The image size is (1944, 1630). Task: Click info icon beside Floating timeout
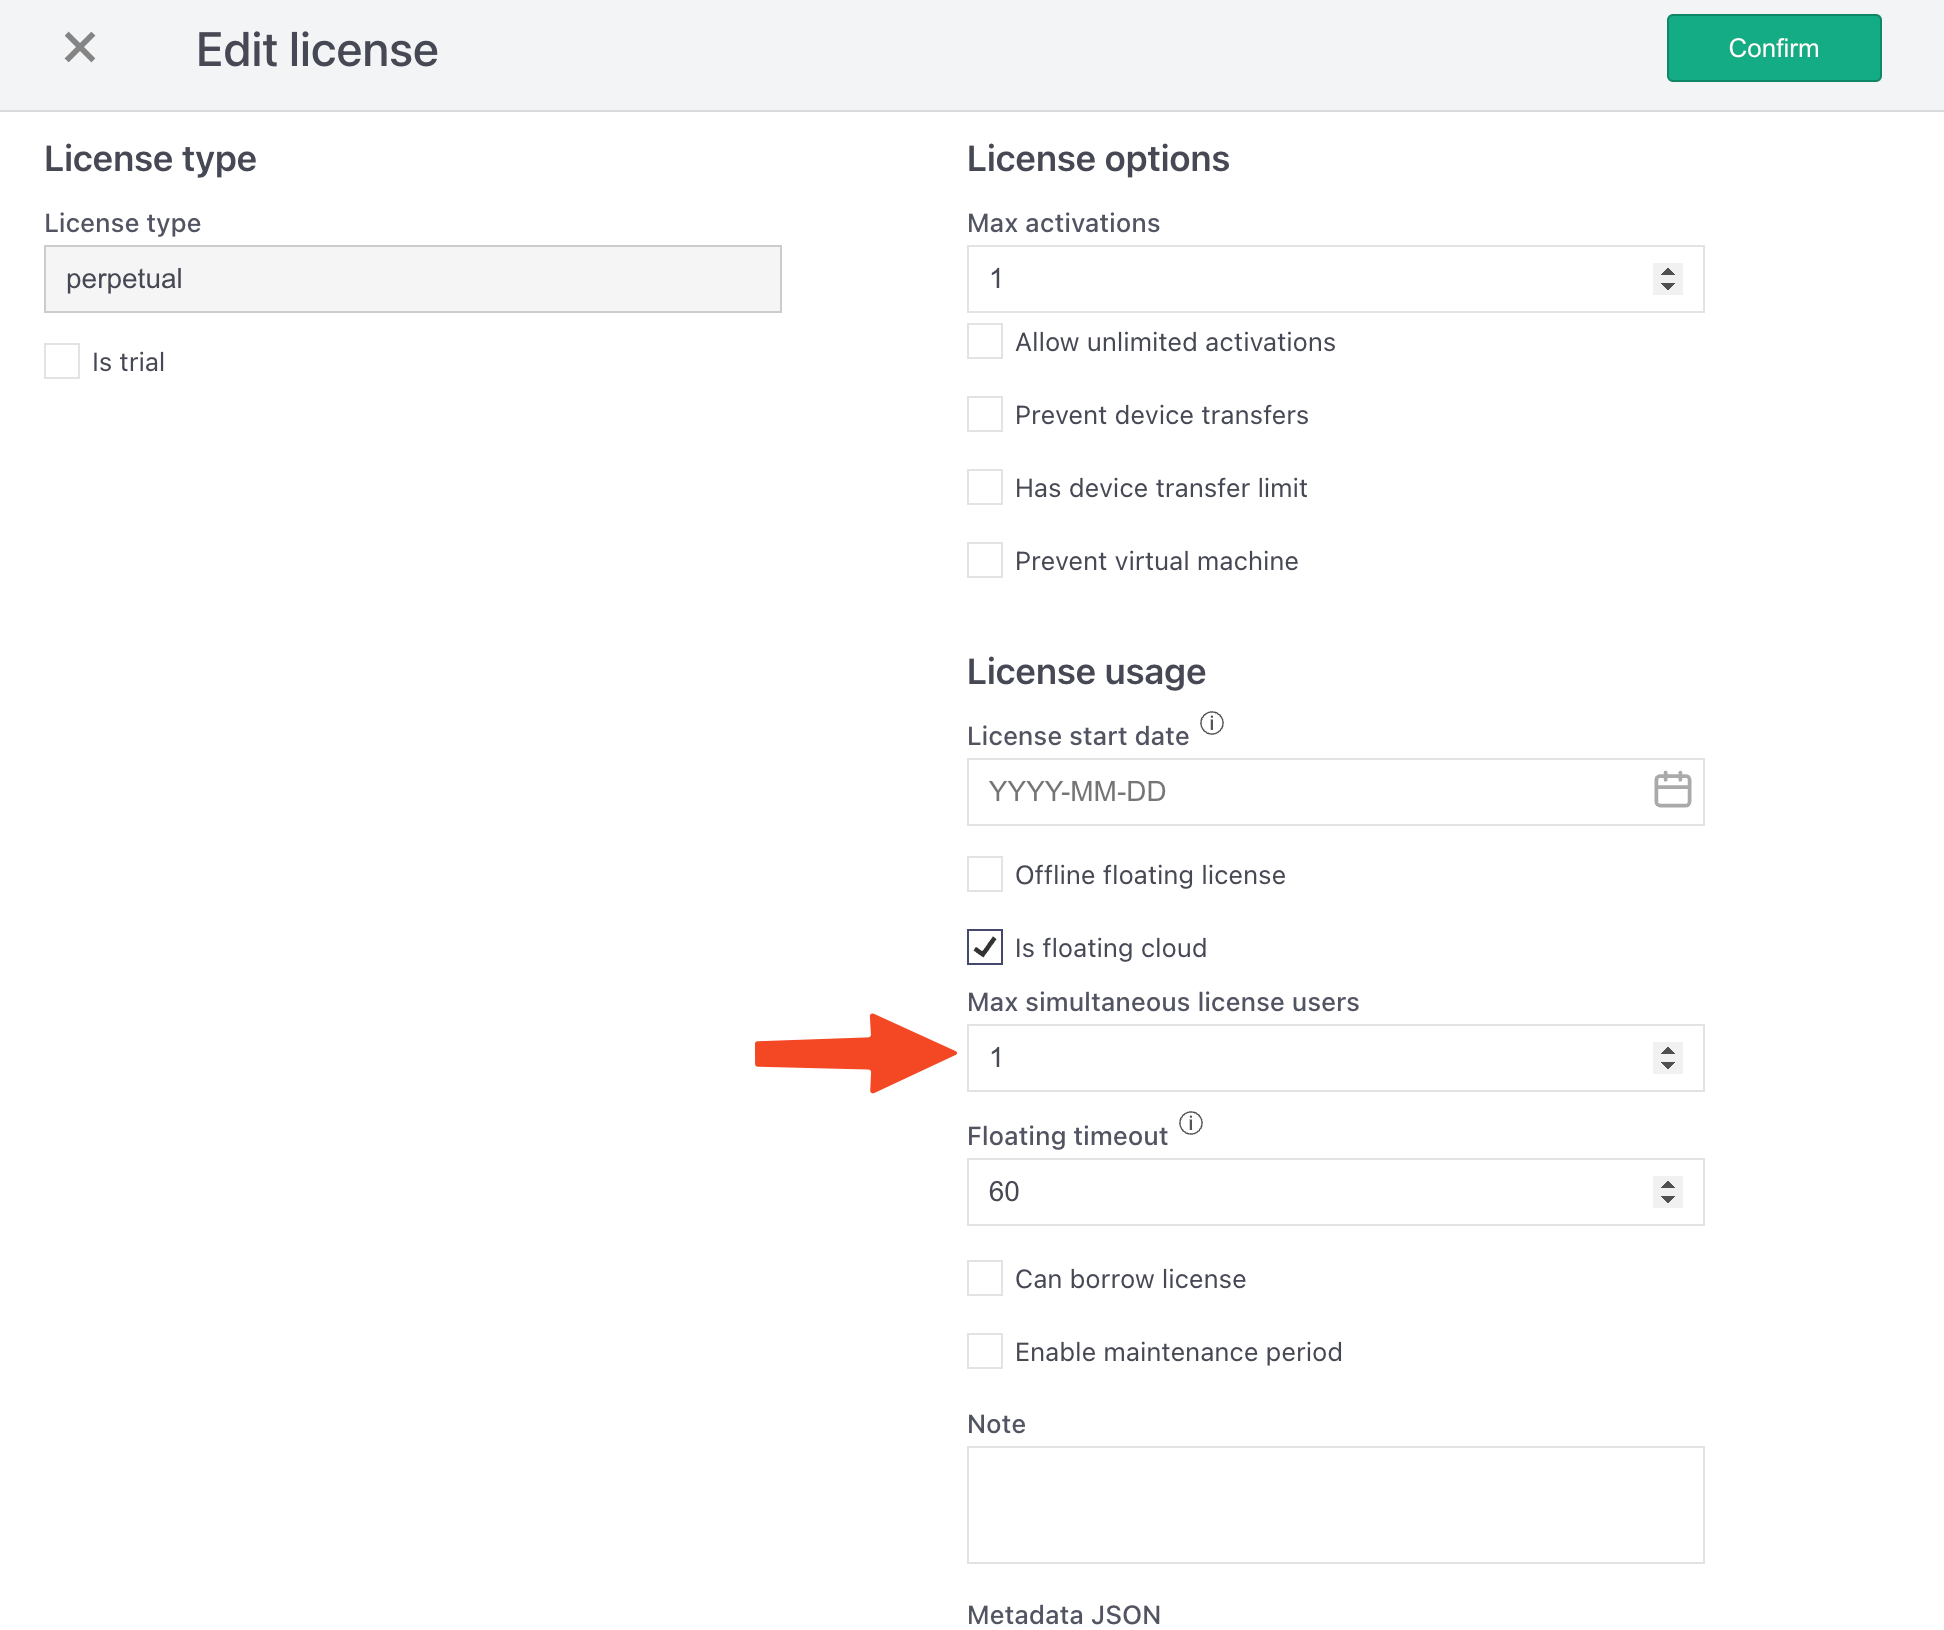point(1190,1123)
